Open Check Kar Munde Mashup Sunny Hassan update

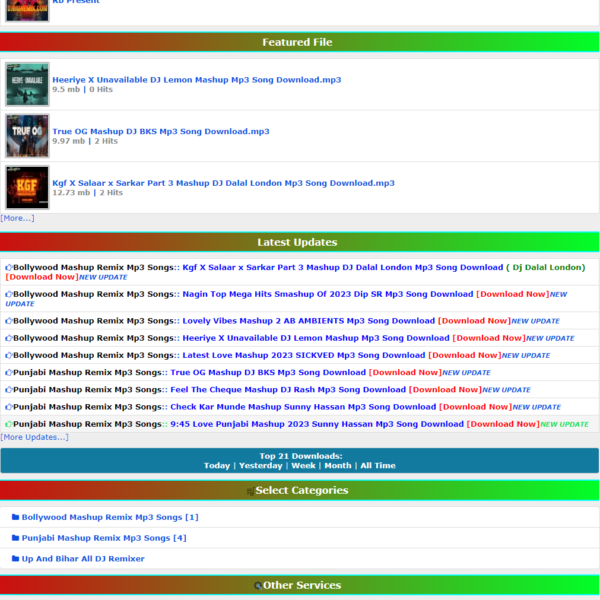click(x=303, y=407)
